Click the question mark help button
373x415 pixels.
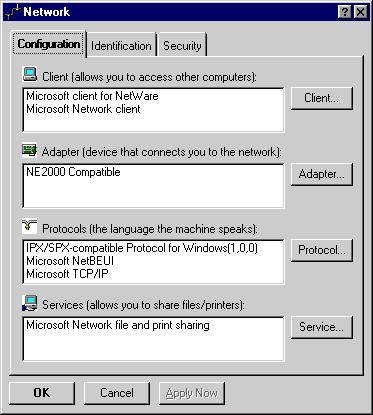coord(345,12)
